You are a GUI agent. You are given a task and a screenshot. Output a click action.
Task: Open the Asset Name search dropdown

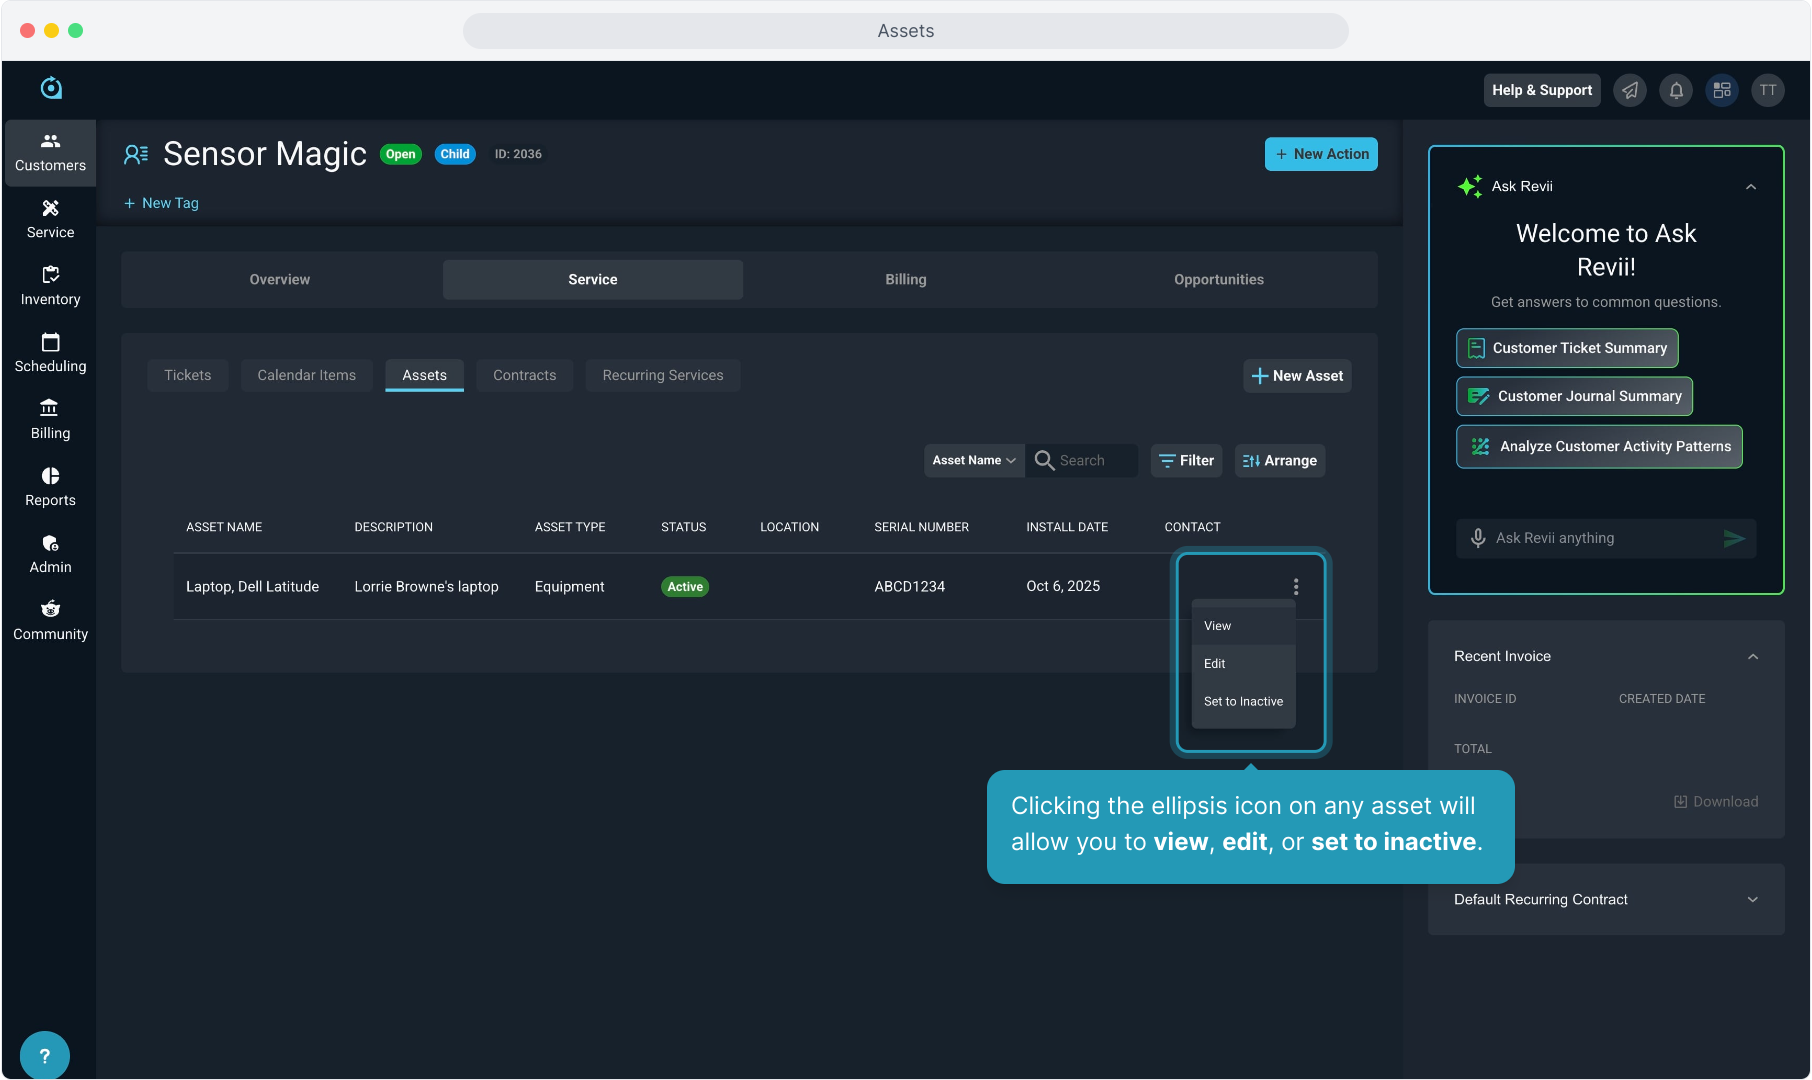(x=974, y=461)
